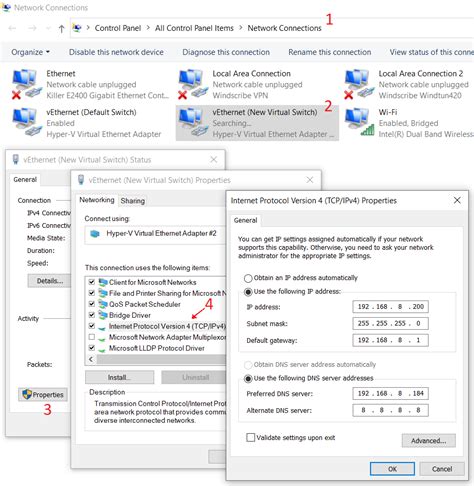
Task: Click the QoS Packet Scheduler item icon
Action: point(103,304)
